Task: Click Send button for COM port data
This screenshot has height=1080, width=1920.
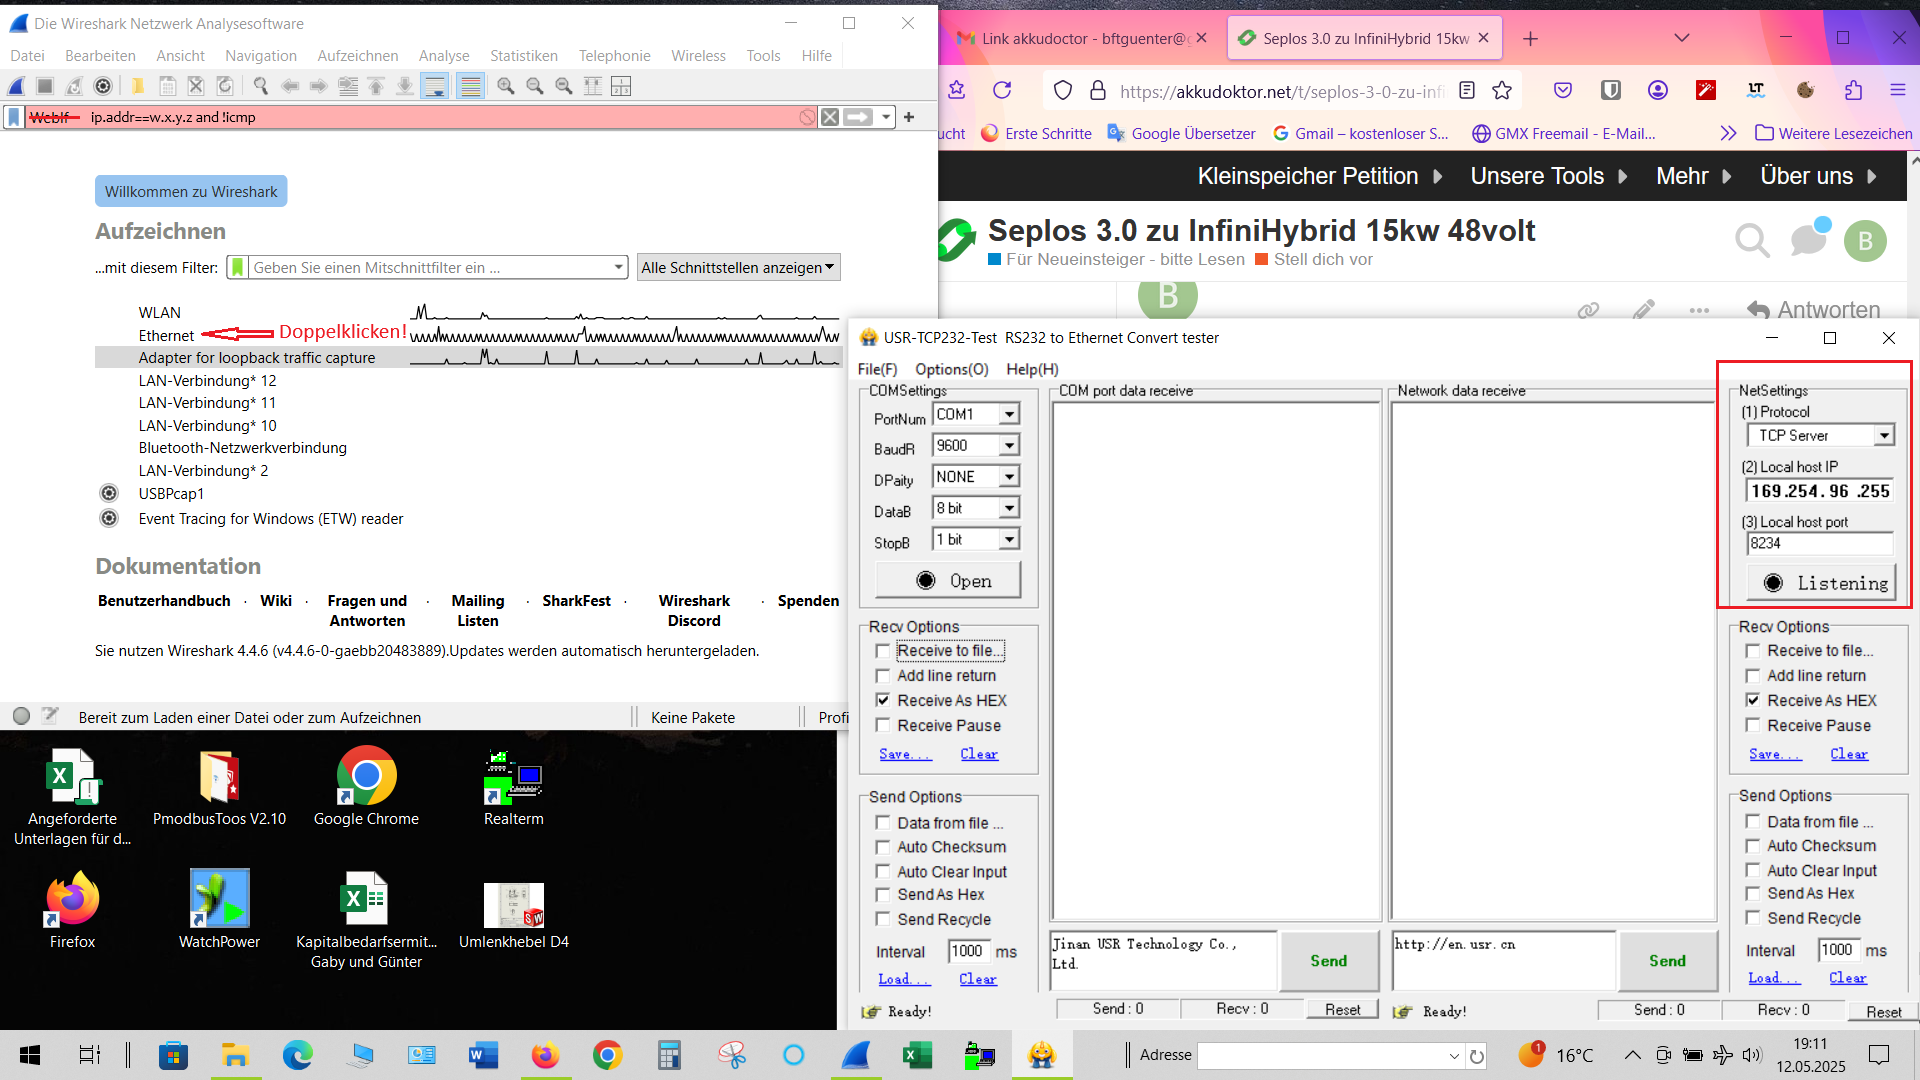Action: [x=1328, y=961]
